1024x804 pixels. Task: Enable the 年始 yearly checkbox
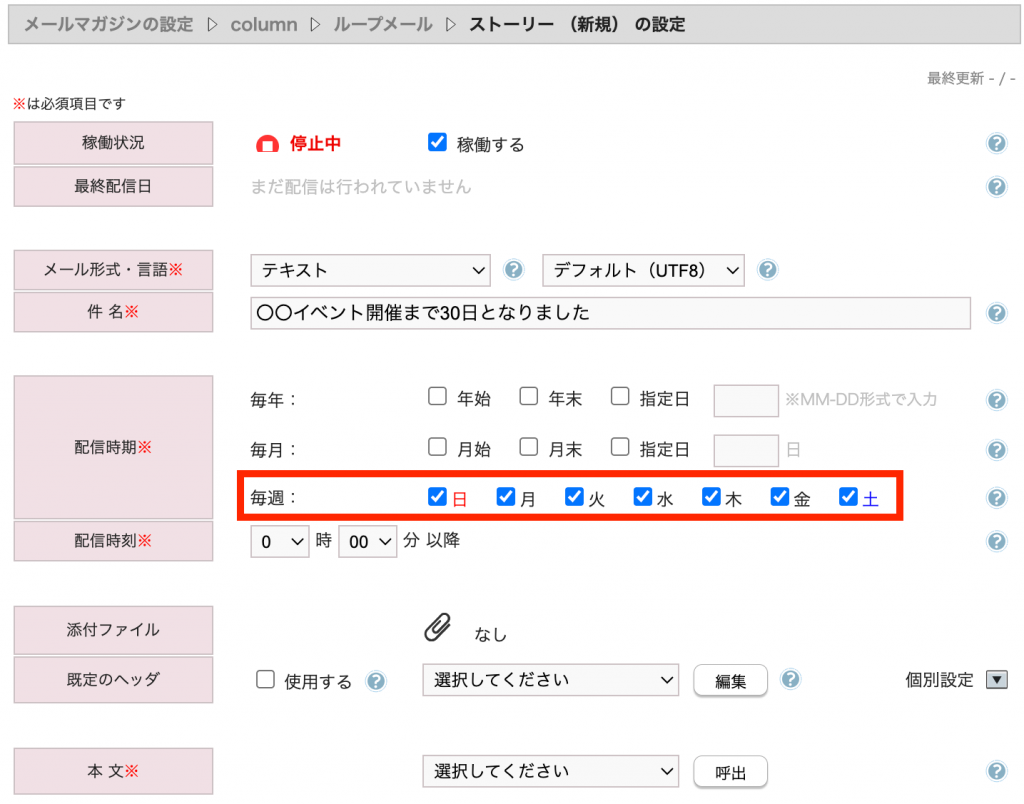pos(437,397)
